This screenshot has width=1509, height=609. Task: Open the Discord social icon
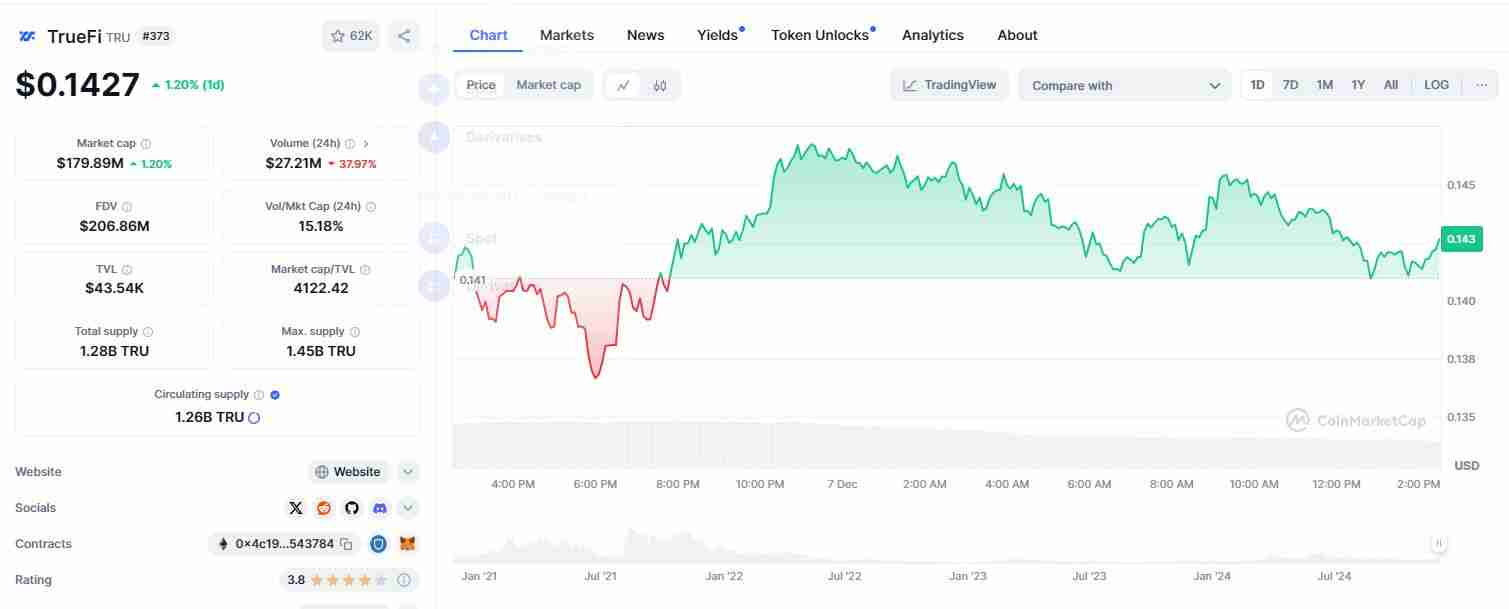point(380,508)
